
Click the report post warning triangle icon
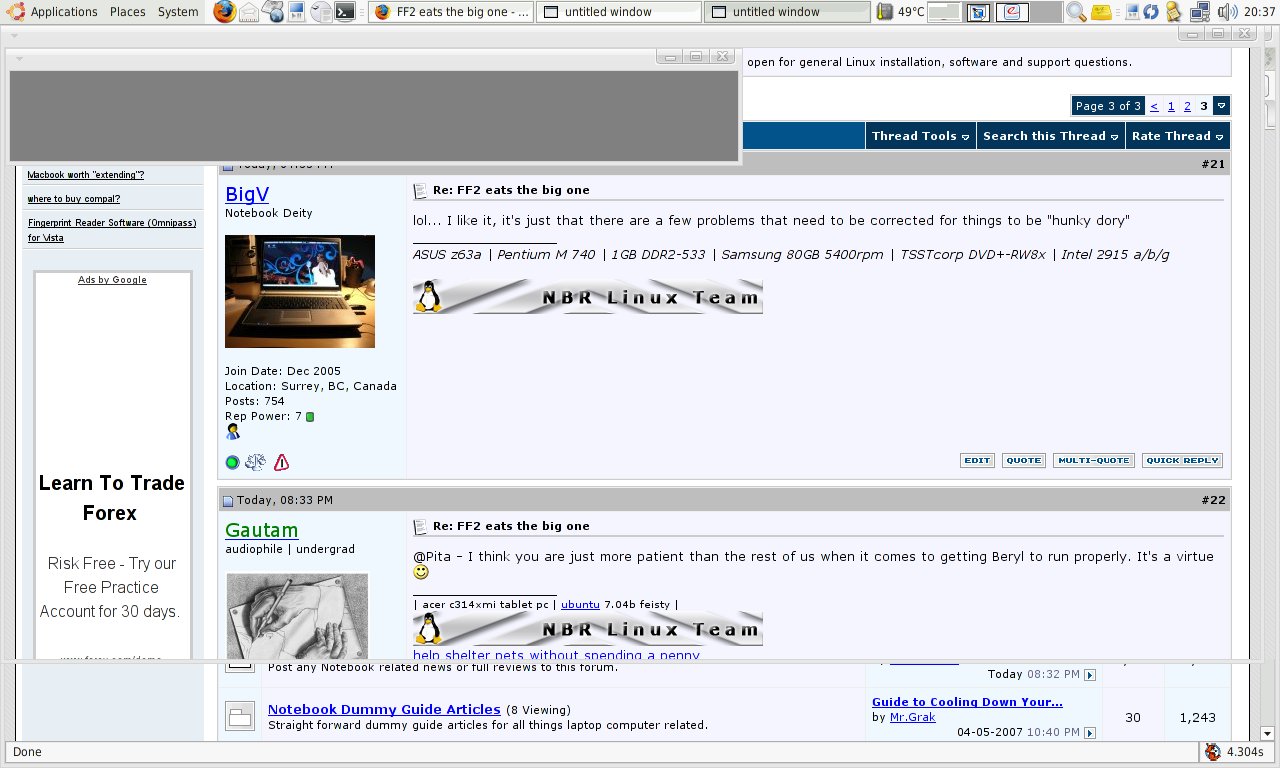point(281,462)
